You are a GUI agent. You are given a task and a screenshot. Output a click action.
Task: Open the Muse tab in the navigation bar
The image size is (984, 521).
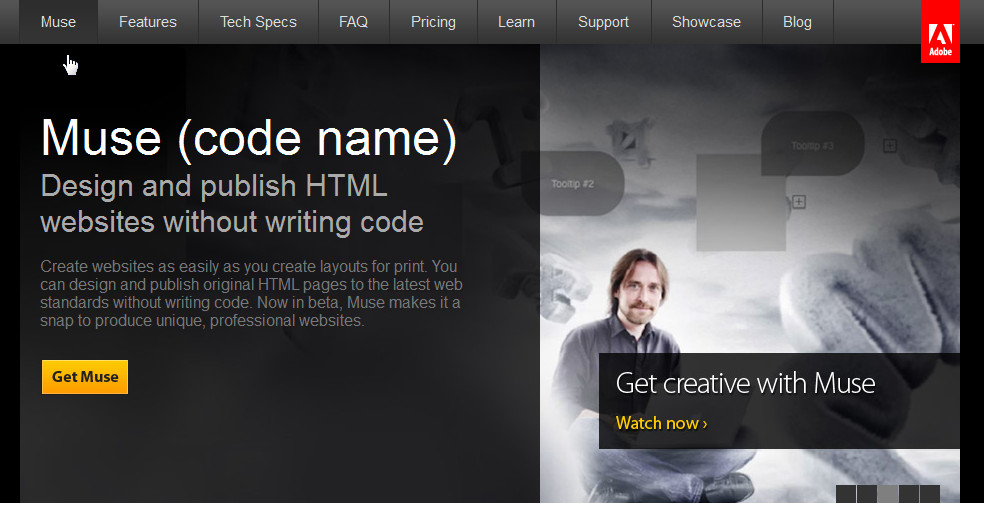58,22
